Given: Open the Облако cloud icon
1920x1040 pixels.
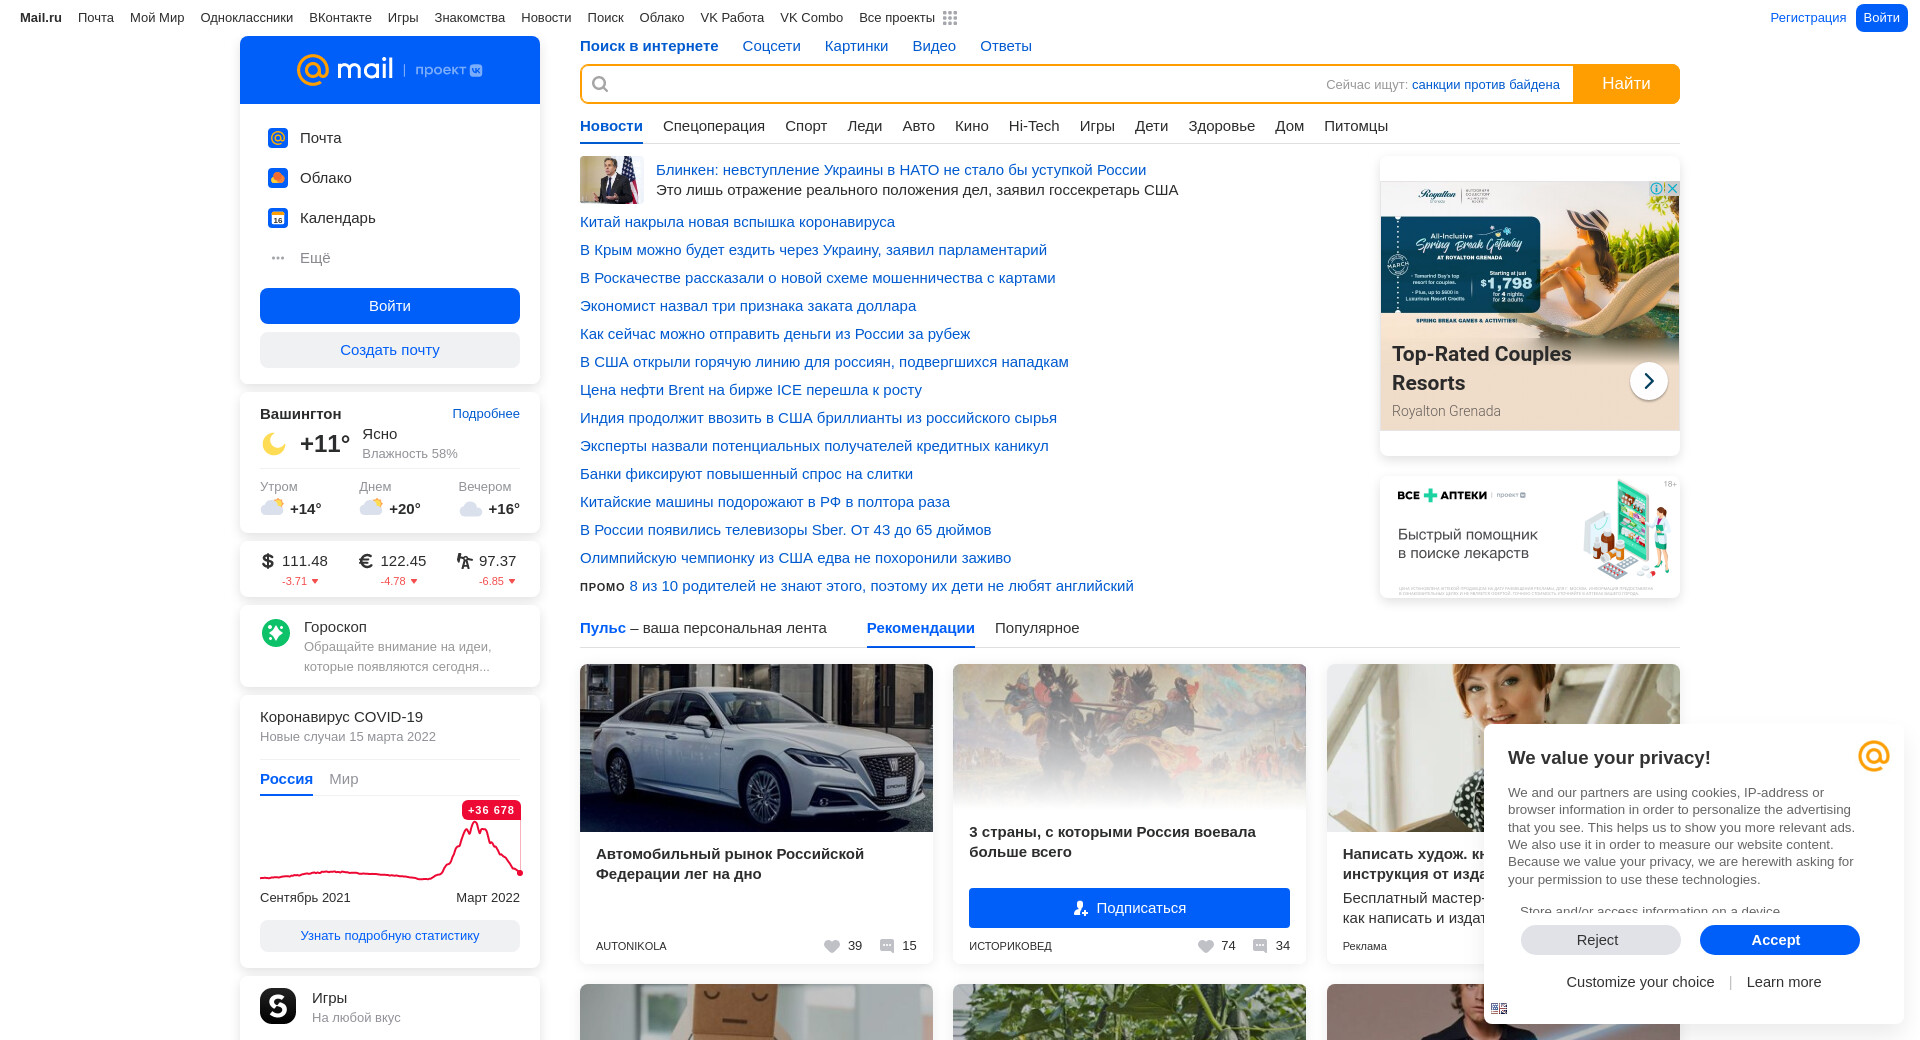Looking at the screenshot, I should 278,178.
